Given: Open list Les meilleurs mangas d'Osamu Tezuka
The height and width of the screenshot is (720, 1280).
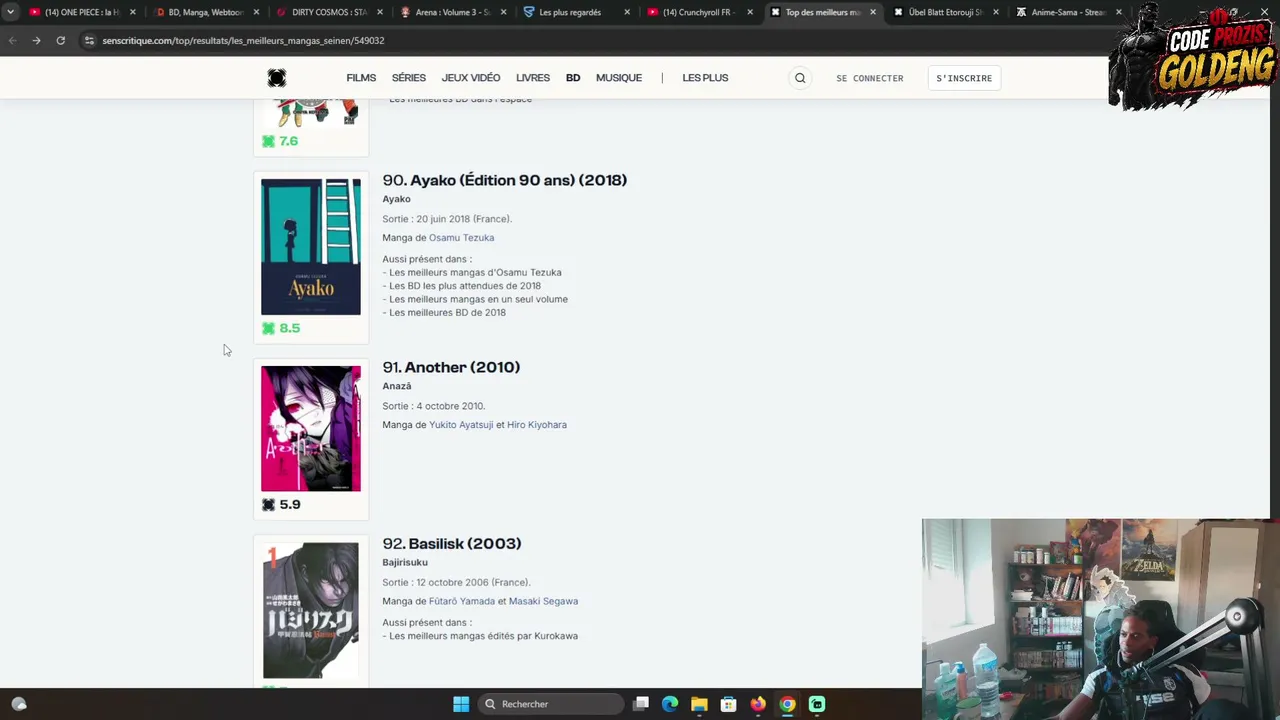Looking at the screenshot, I should click(475, 272).
